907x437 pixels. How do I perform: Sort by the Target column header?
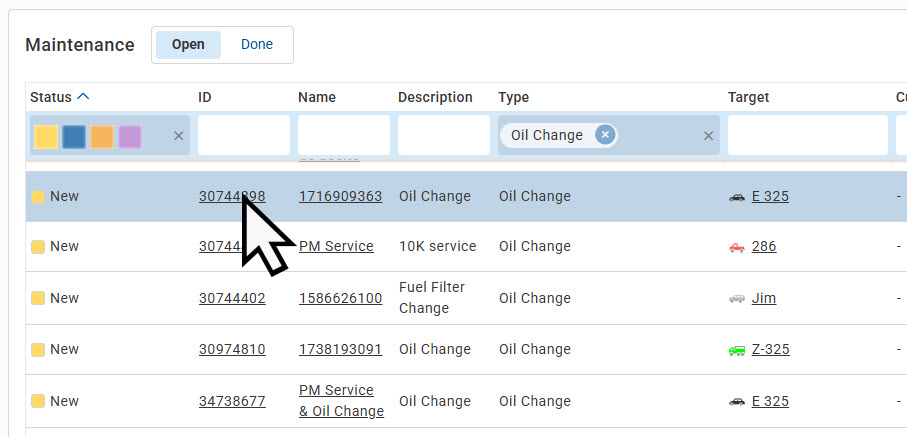[x=749, y=97]
